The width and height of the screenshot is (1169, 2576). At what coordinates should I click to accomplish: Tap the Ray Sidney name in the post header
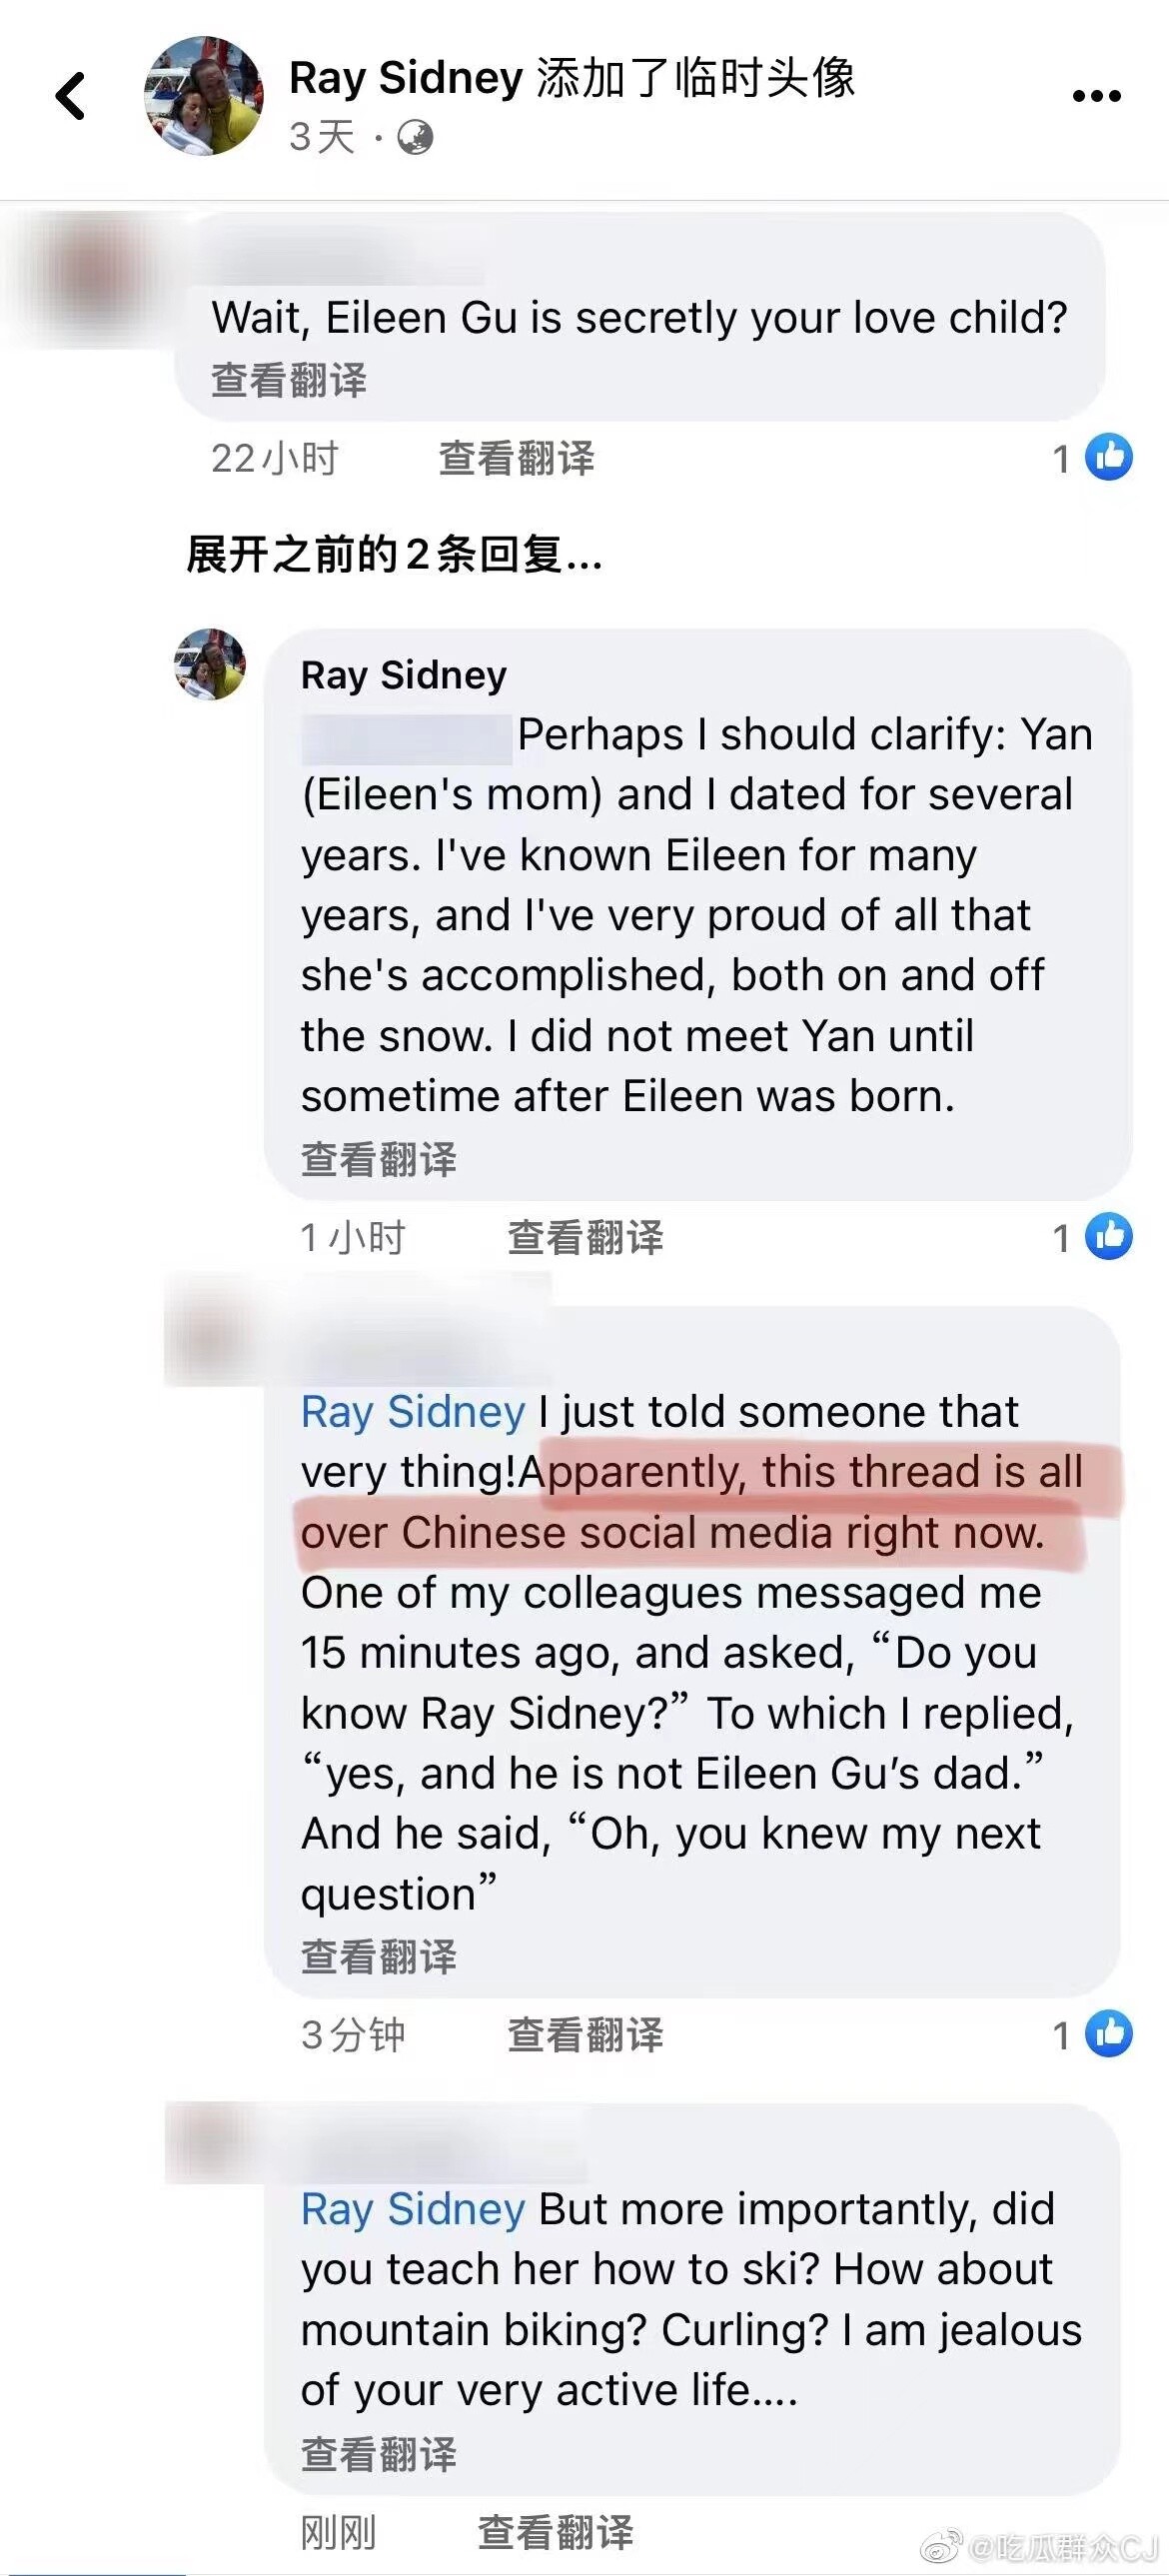[x=405, y=77]
